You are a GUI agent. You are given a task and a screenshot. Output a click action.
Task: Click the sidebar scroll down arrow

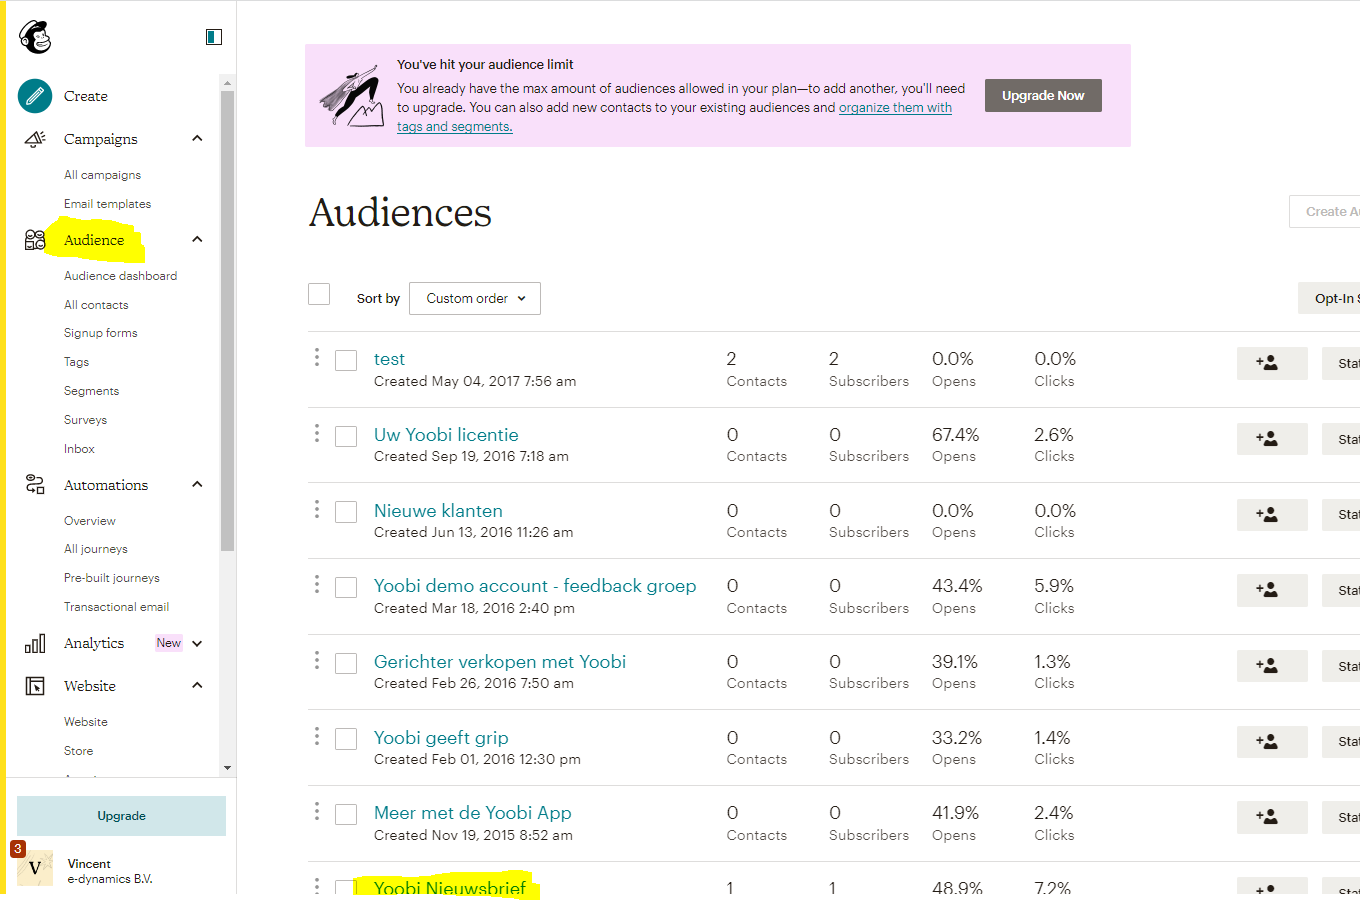pos(228,768)
